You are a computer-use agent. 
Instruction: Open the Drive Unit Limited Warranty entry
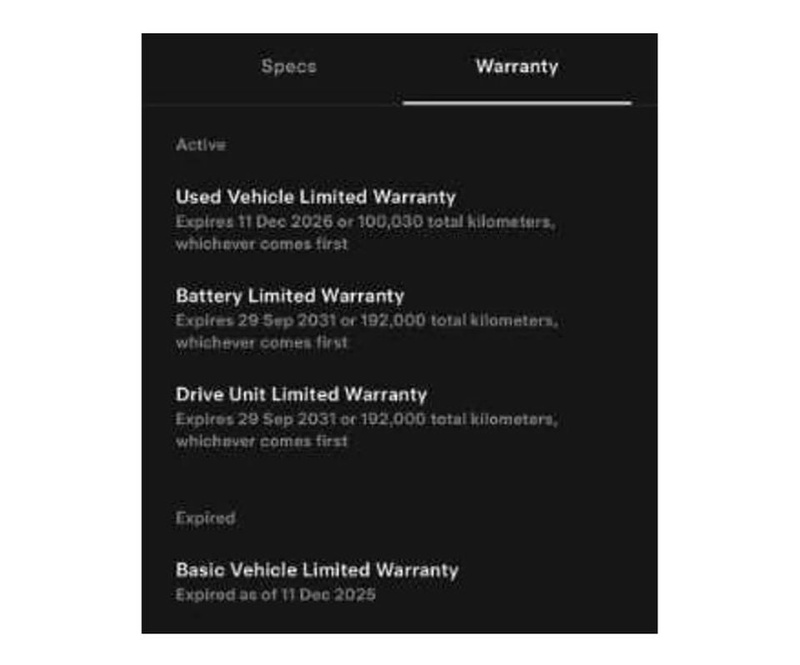(301, 394)
